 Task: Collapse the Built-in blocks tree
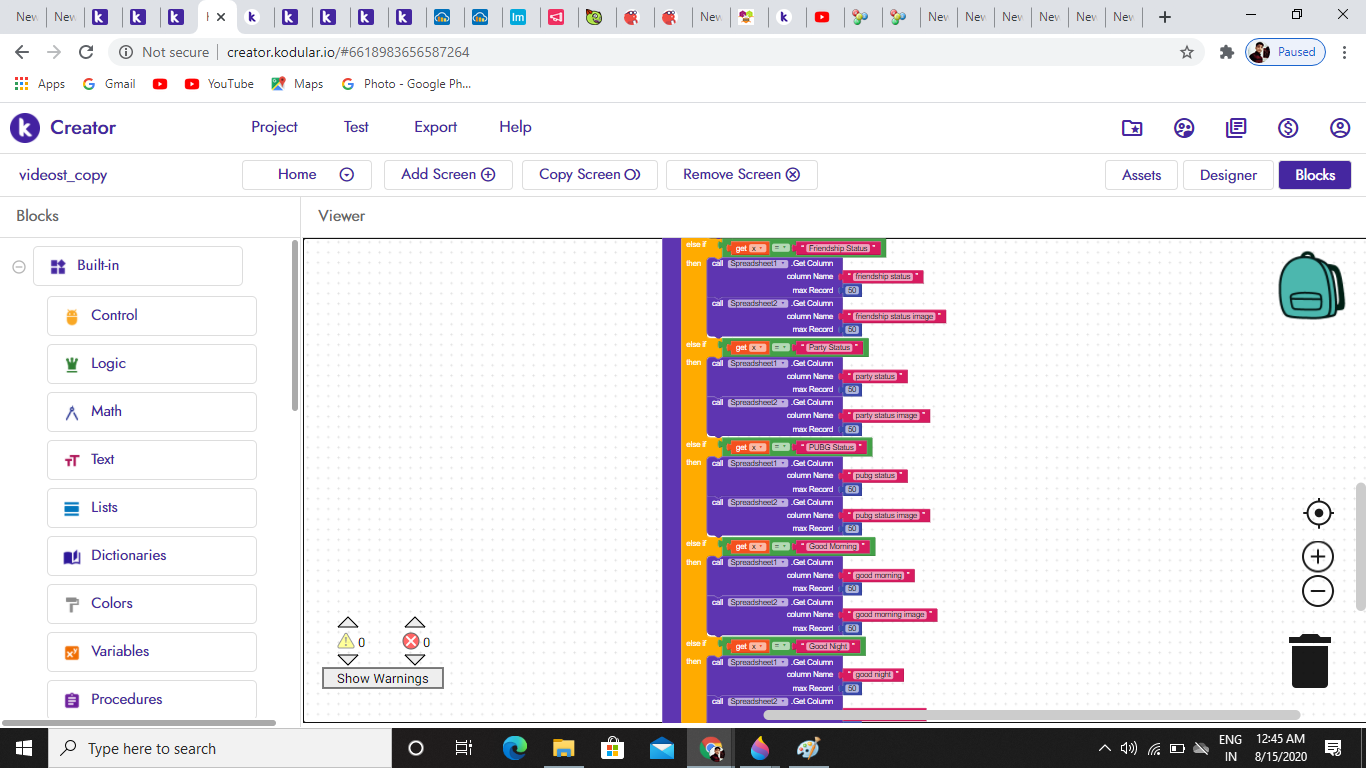click(x=19, y=266)
